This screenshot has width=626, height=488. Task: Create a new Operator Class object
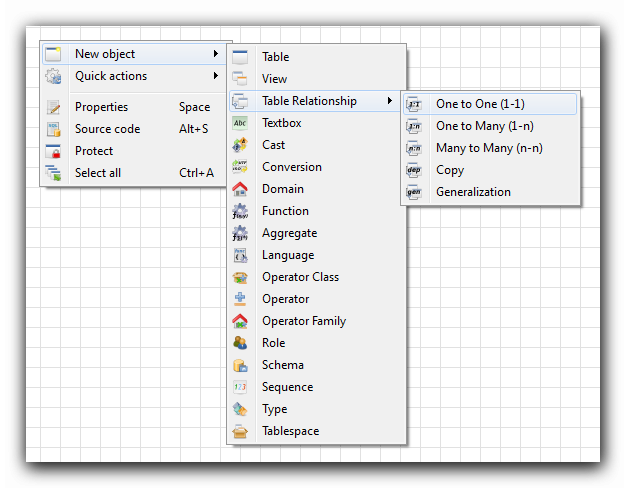[316, 277]
